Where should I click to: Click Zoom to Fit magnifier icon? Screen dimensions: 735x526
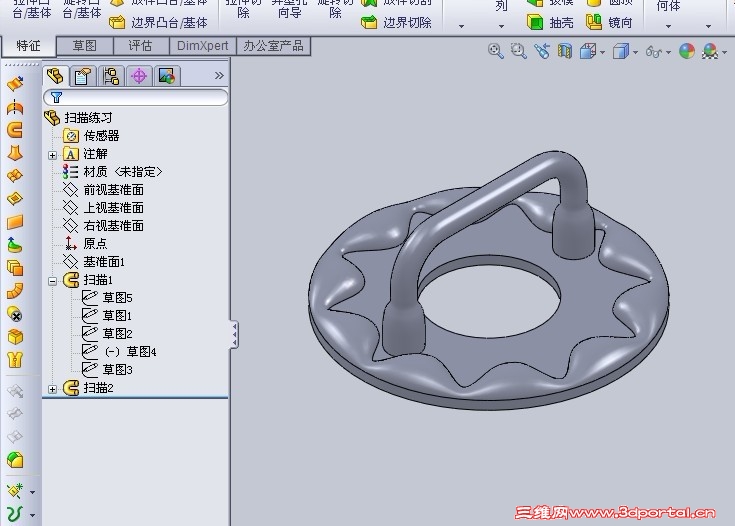click(x=495, y=51)
